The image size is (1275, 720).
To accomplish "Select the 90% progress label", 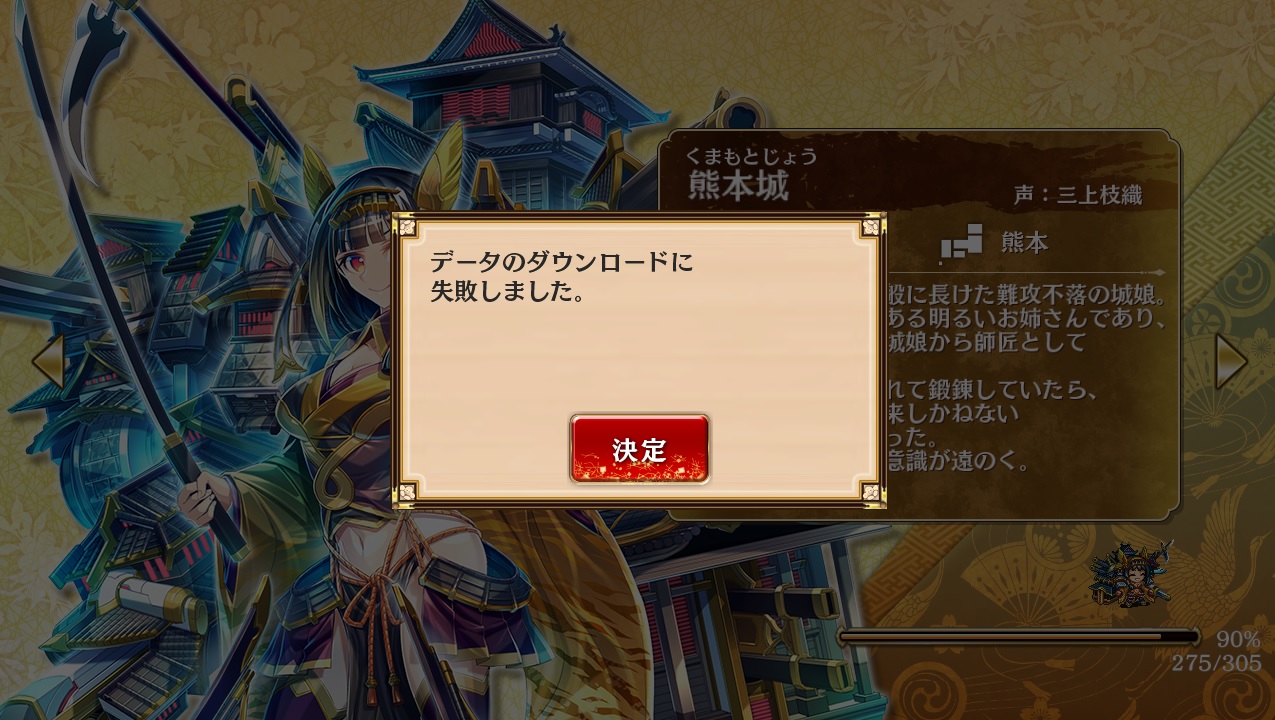I will point(1238,639).
